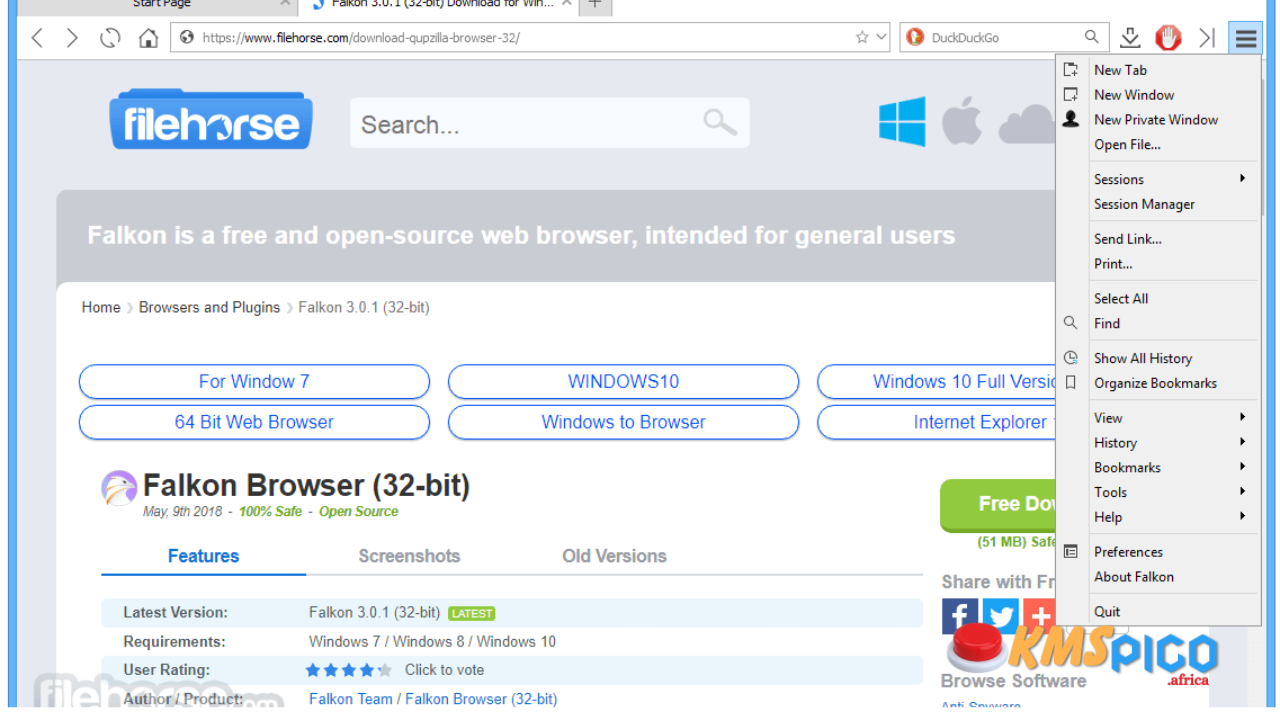Open a new tab with plus button

[x=594, y=5]
